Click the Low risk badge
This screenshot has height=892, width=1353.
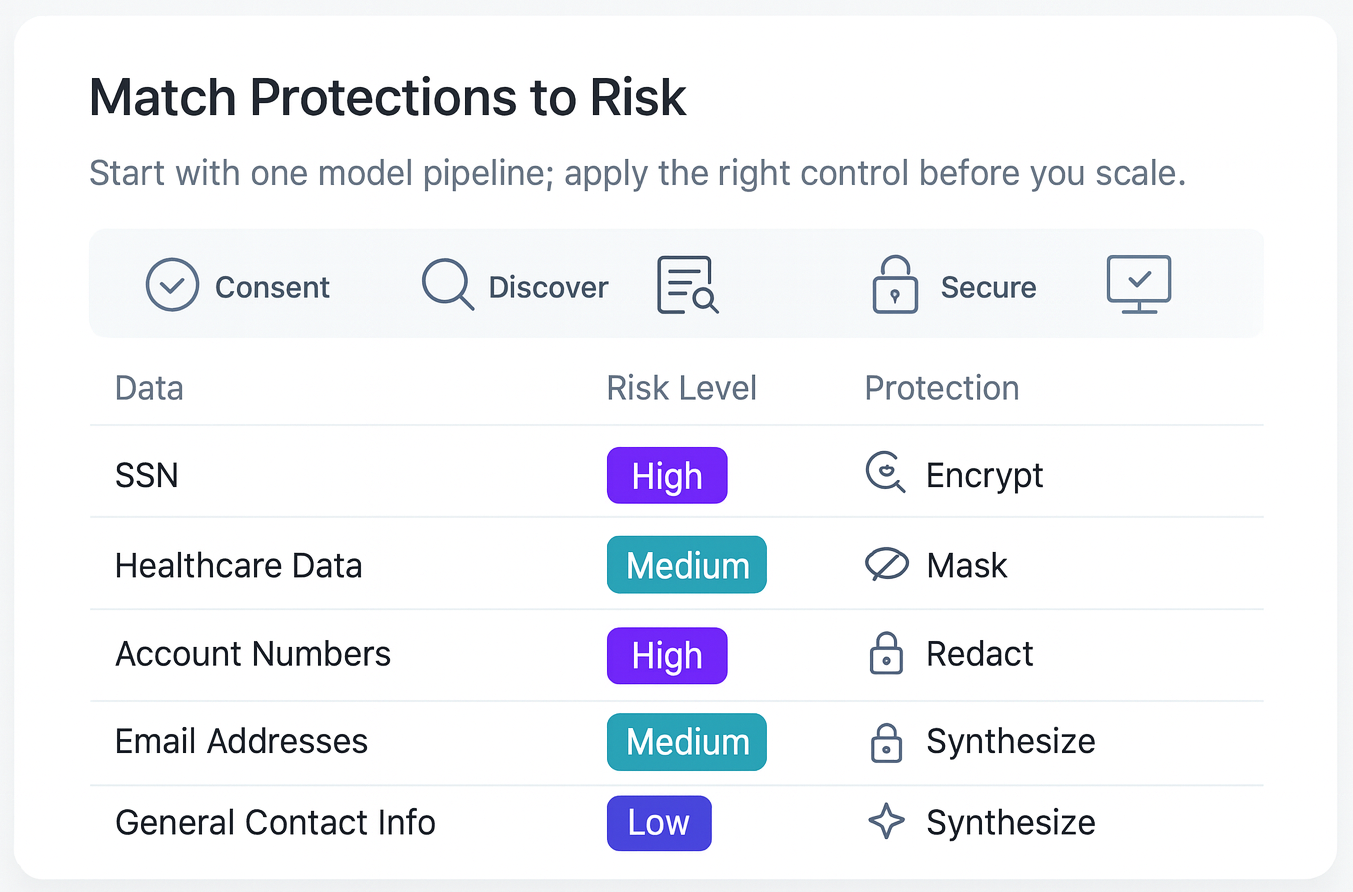(x=659, y=823)
